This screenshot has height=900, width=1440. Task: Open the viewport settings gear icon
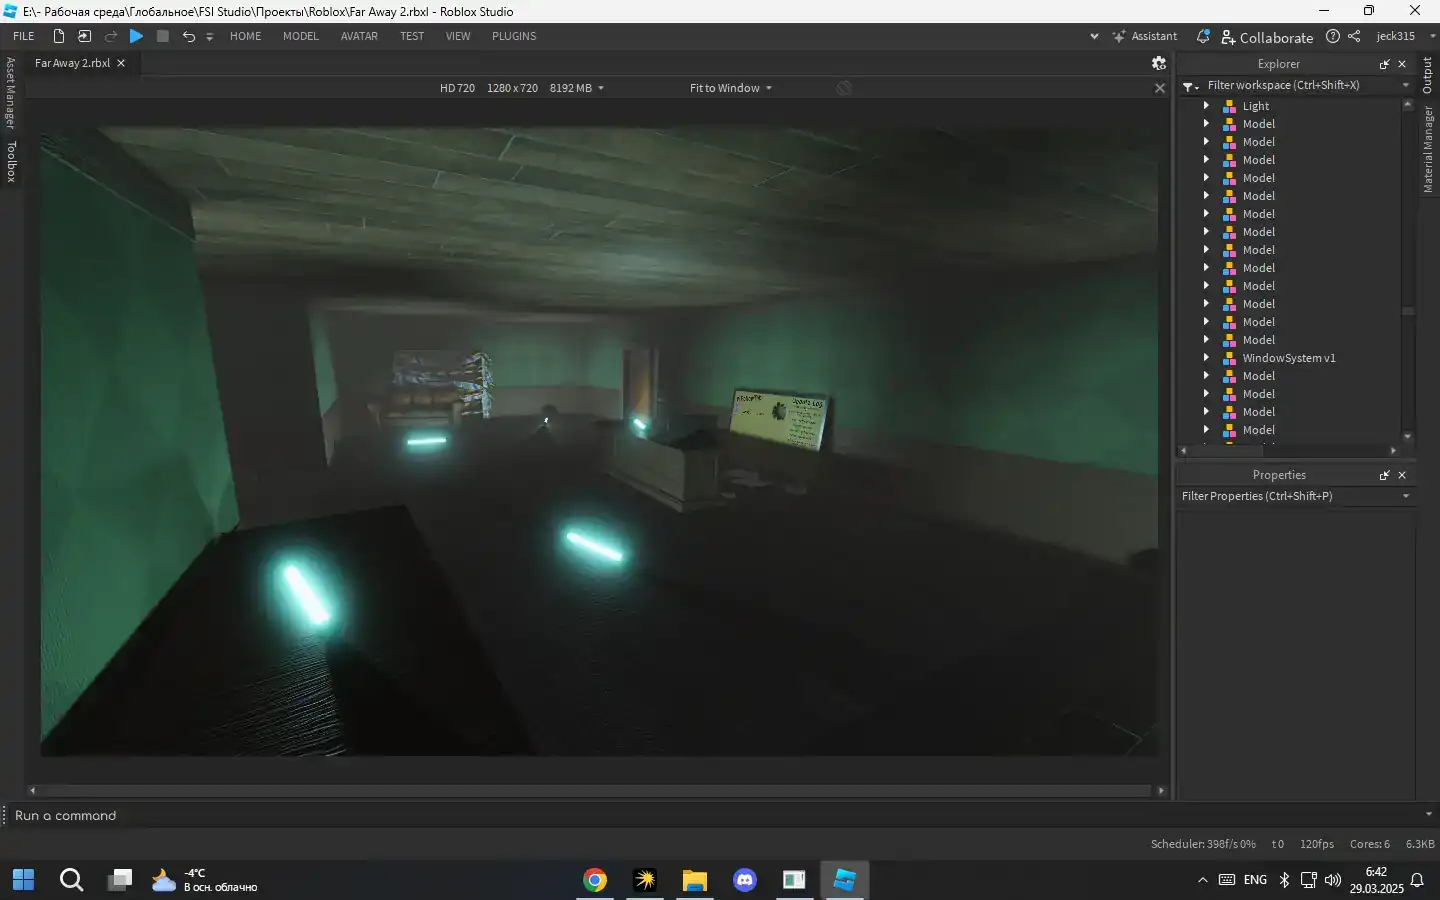click(1159, 63)
